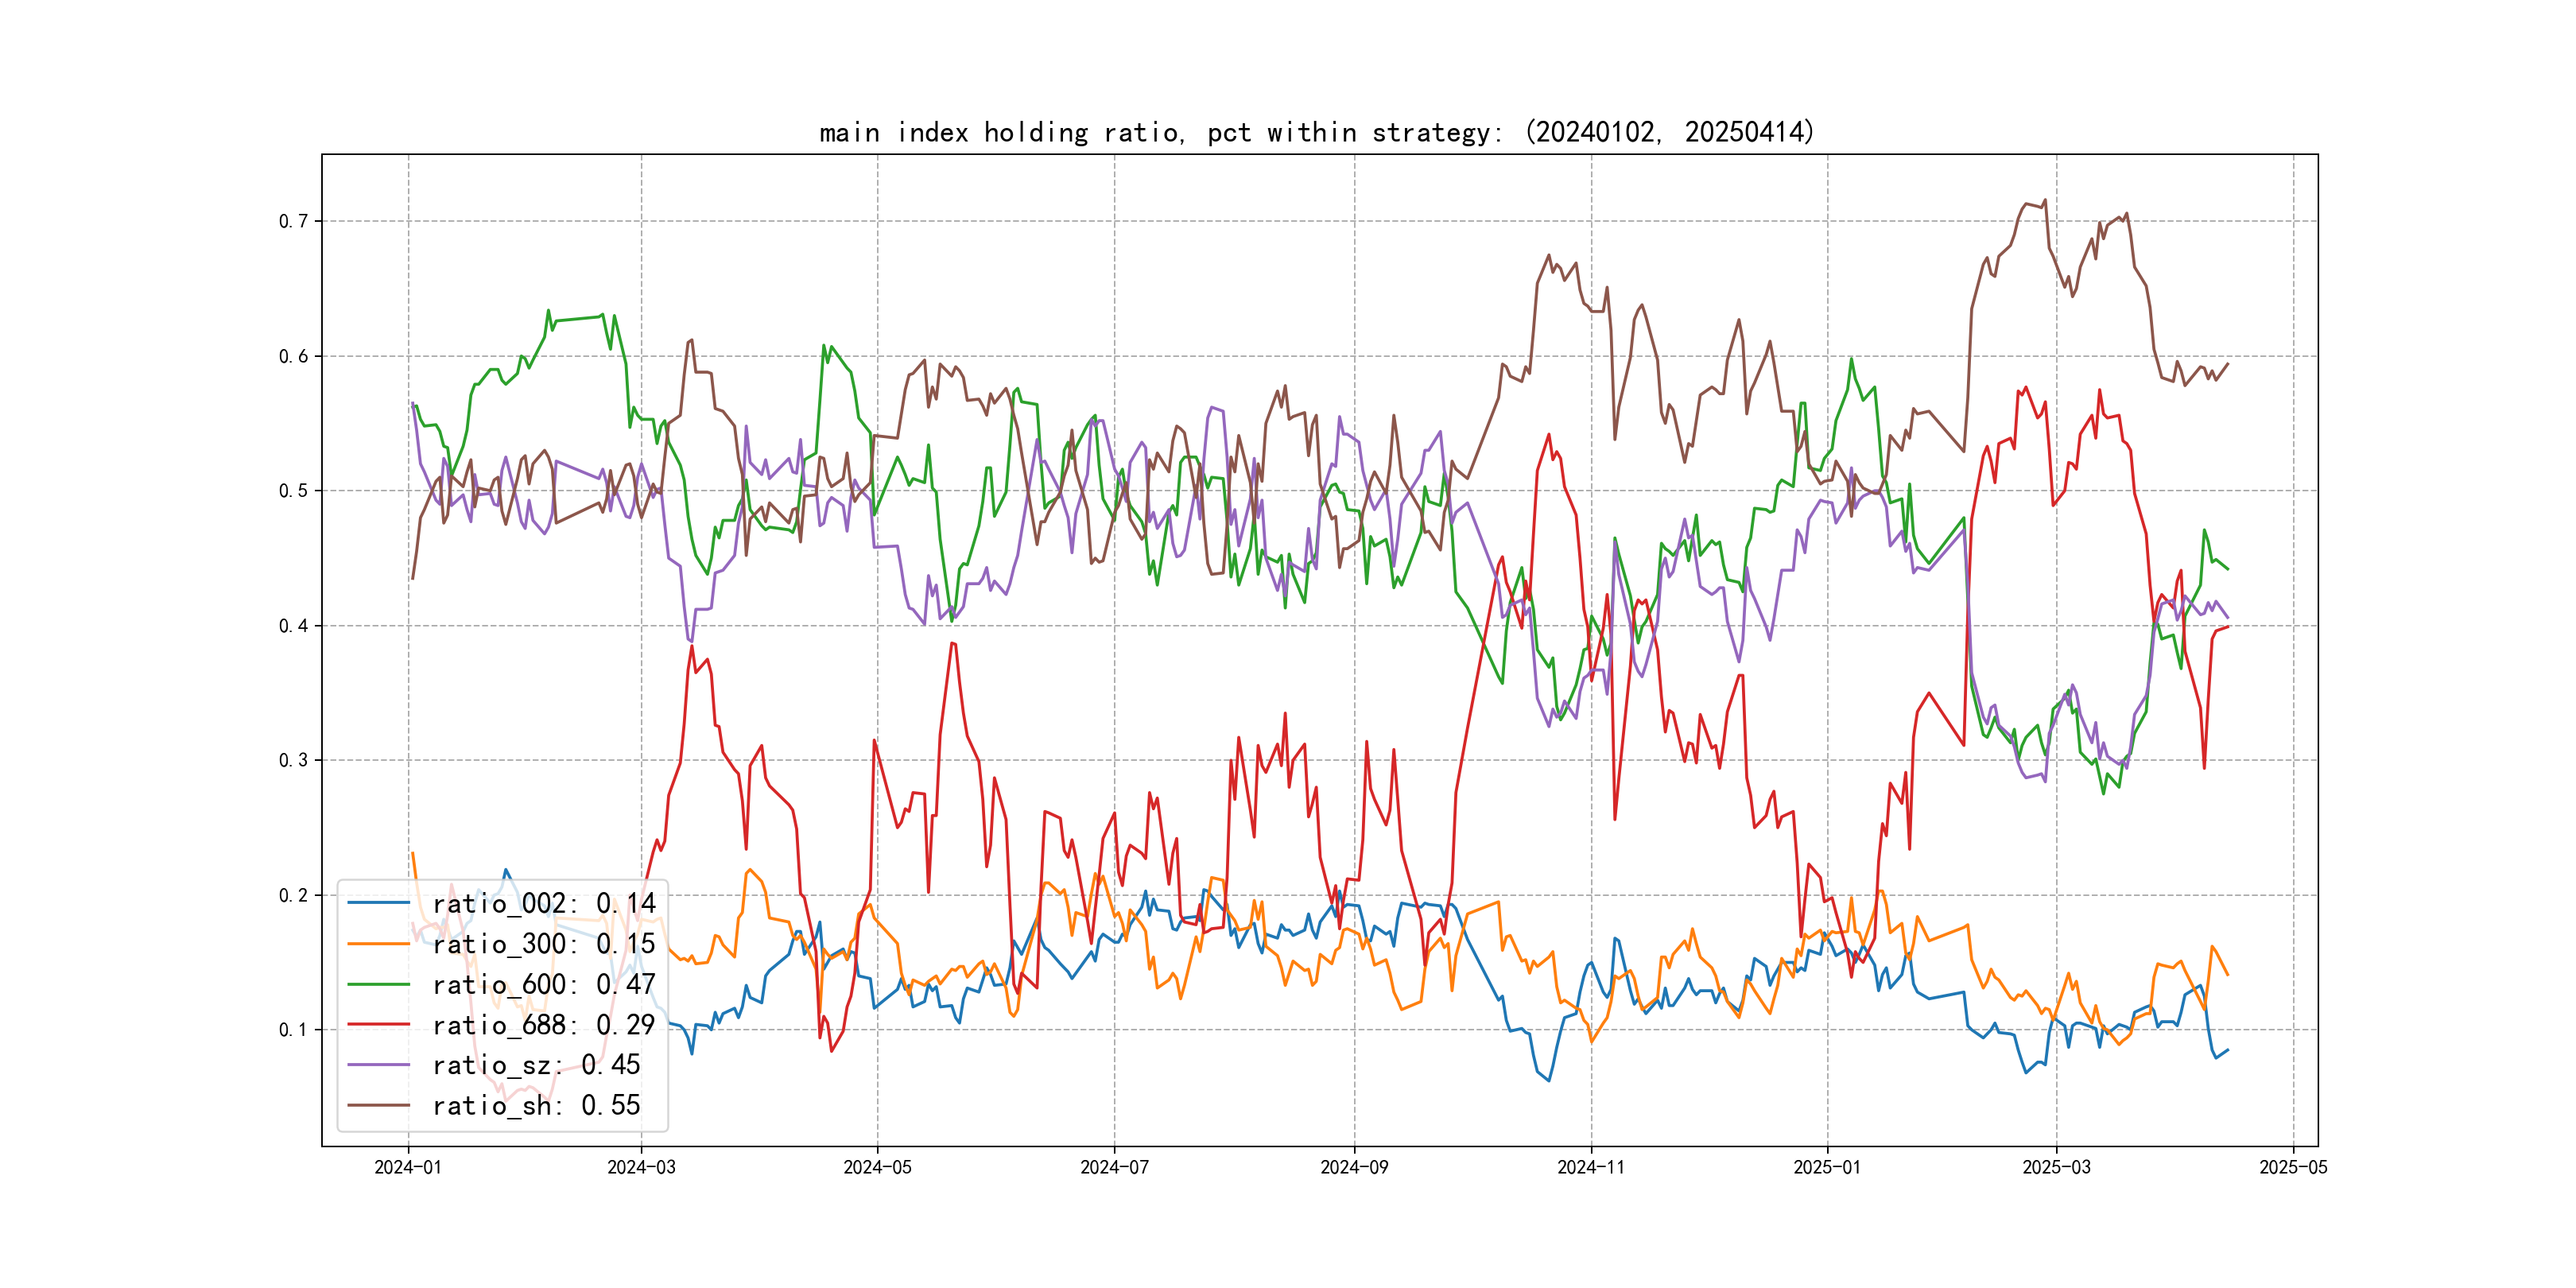Click the purple ratio_sz legend line

pyautogui.click(x=378, y=1065)
